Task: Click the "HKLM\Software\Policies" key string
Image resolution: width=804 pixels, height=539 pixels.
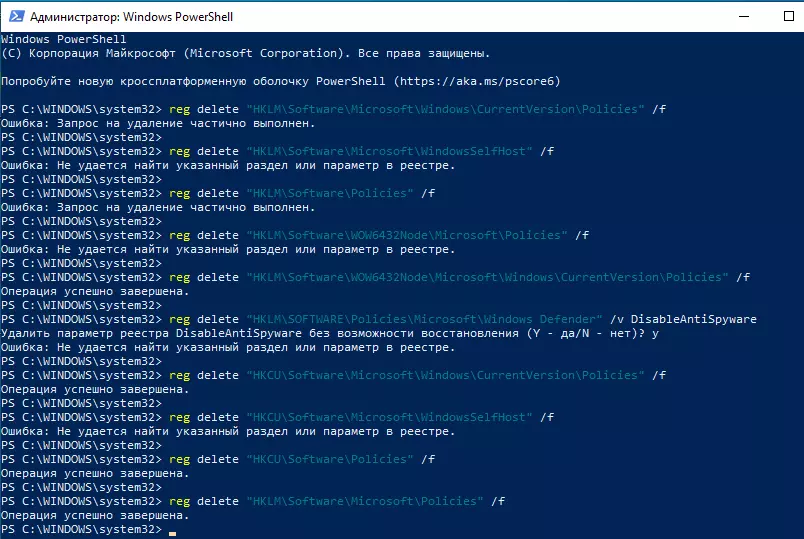Action: pyautogui.click(x=328, y=193)
